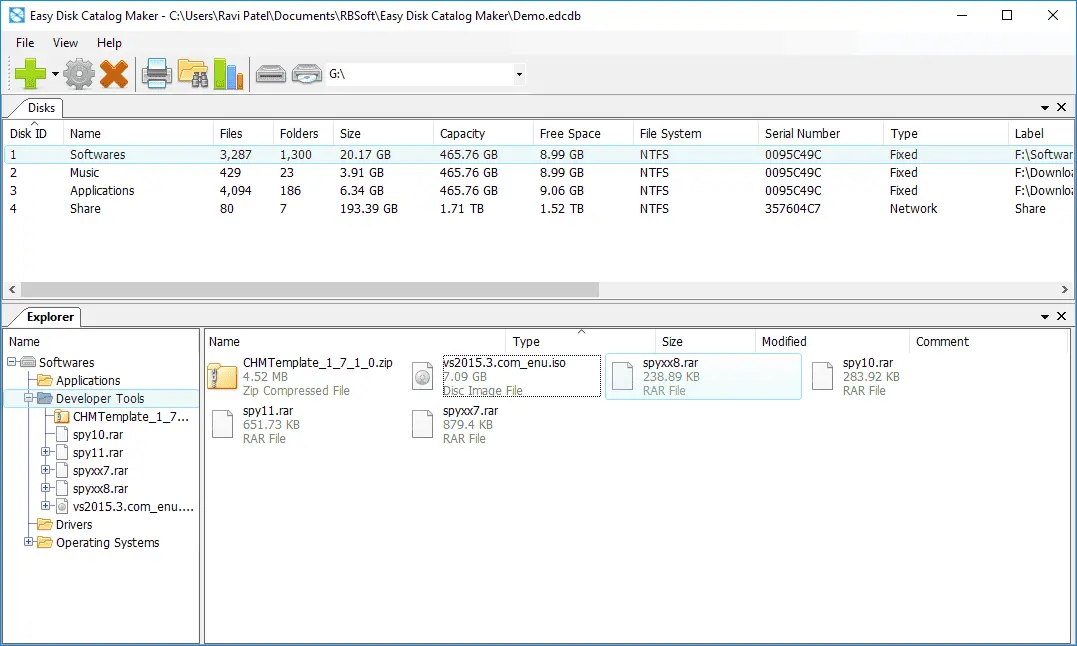Image resolution: width=1077 pixels, height=646 pixels.
Task: Click the spyxx8.rar file icon
Action: [x=622, y=376]
